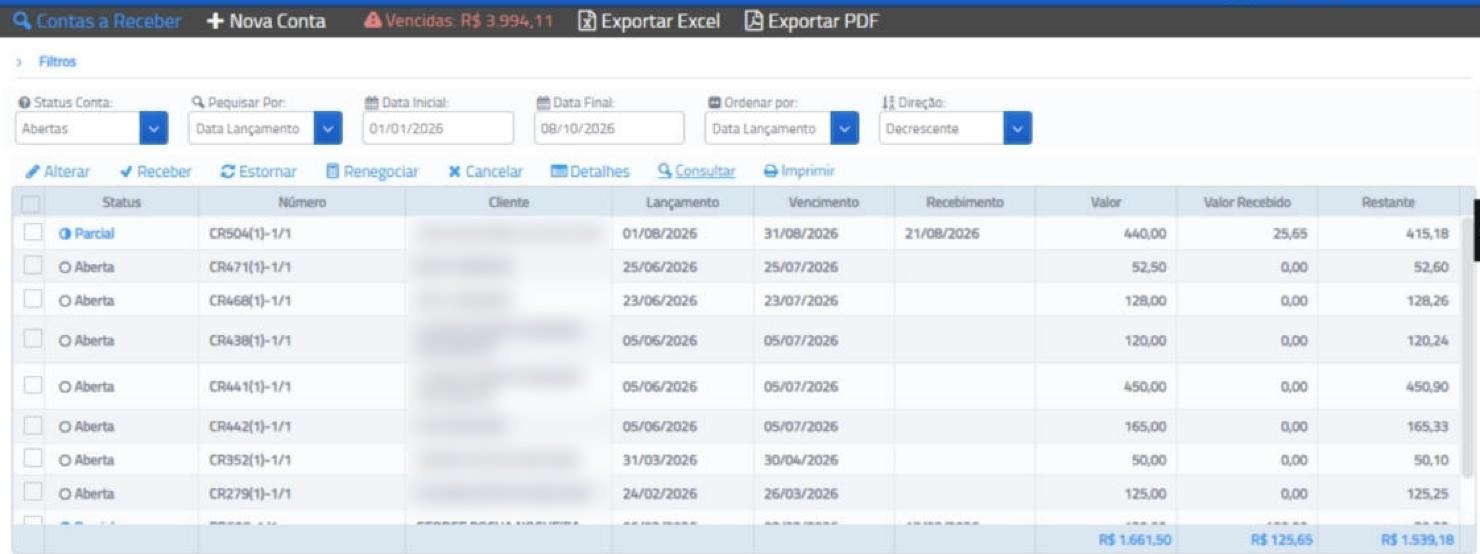This screenshot has height=554, width=1480.
Task: Check the row CR438(1)-1/1 checkbox
Action: (33, 338)
